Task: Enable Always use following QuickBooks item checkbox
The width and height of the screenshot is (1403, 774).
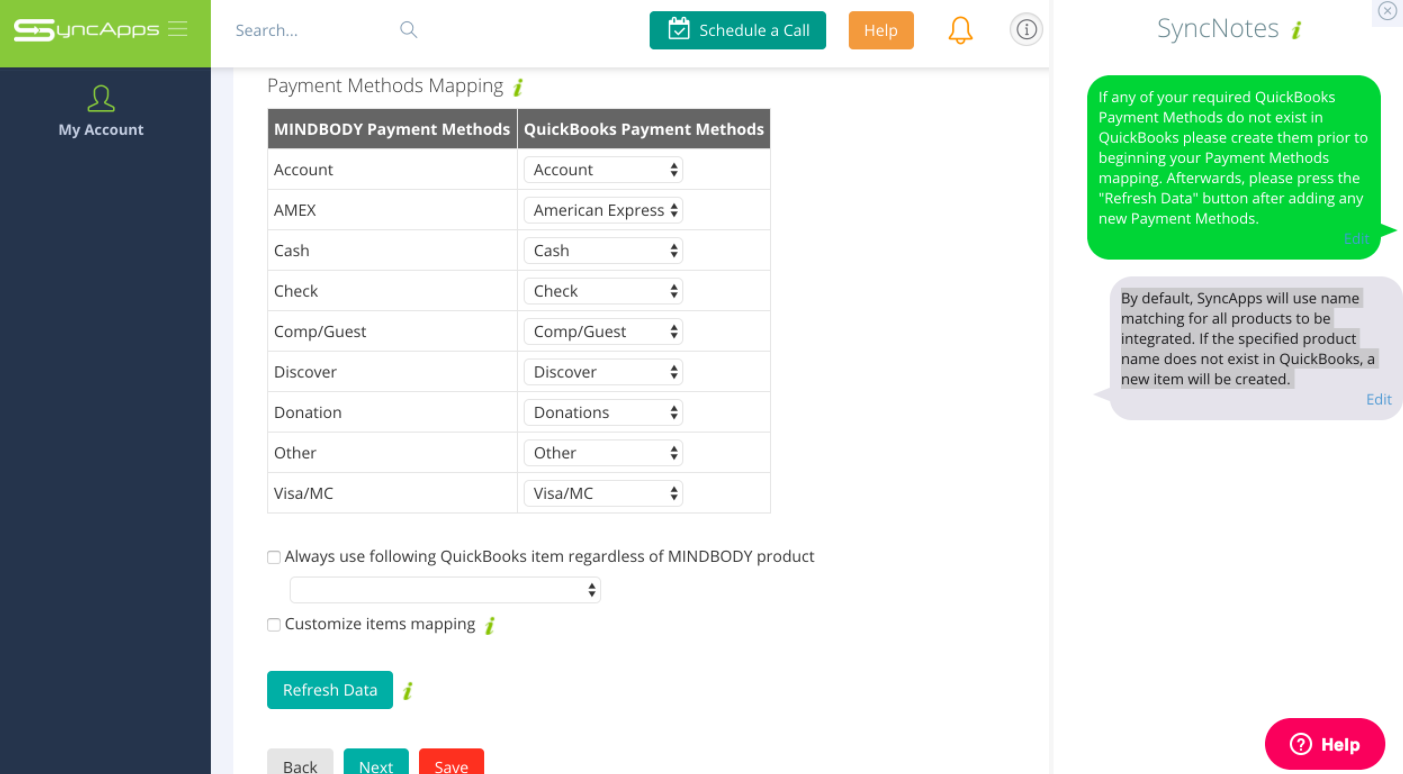Action: point(274,557)
